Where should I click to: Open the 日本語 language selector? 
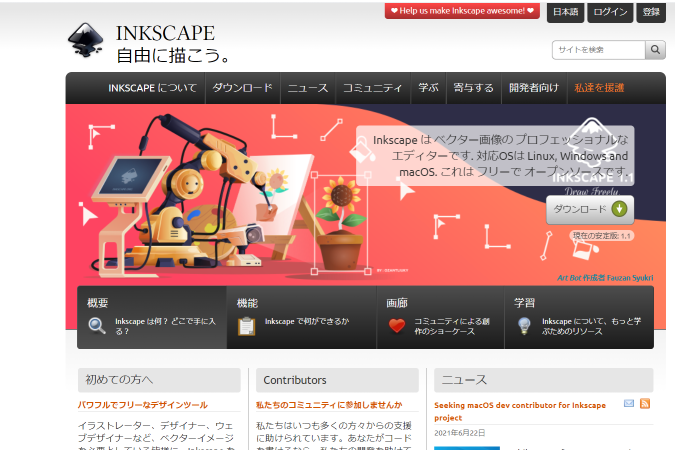click(565, 12)
